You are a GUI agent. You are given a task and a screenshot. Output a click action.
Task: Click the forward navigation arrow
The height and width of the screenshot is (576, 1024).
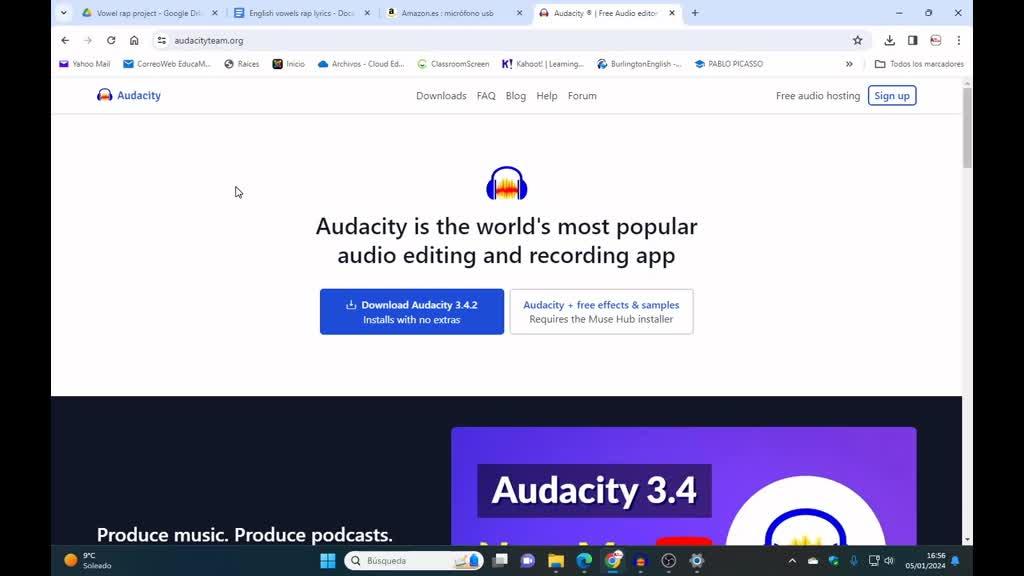[x=88, y=40]
